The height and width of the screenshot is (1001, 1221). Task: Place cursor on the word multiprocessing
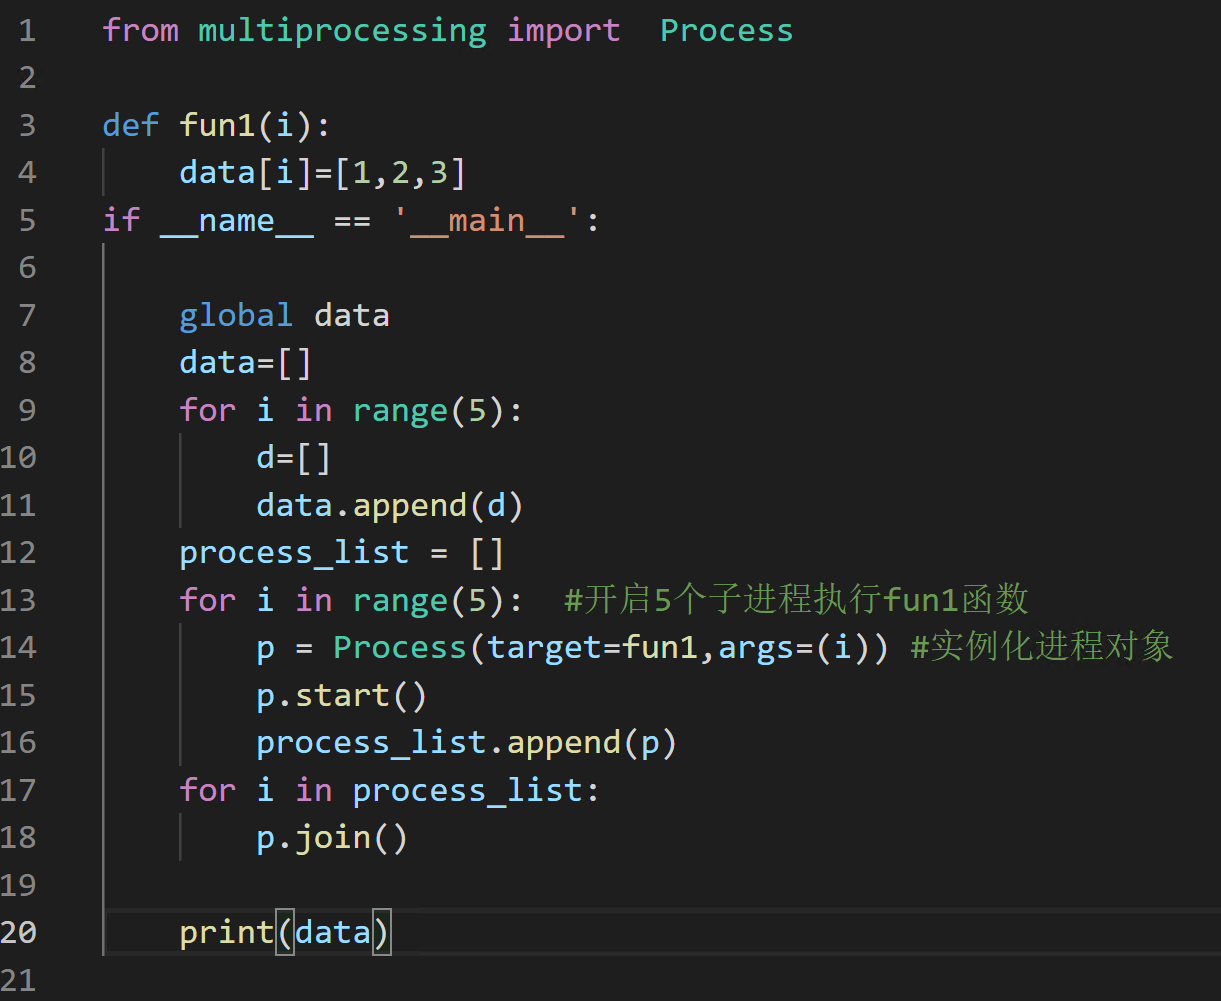(342, 30)
